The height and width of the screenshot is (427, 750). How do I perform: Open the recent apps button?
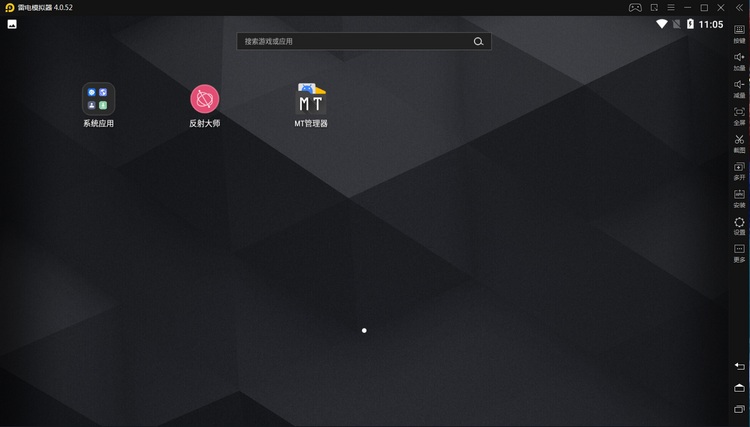coord(739,409)
